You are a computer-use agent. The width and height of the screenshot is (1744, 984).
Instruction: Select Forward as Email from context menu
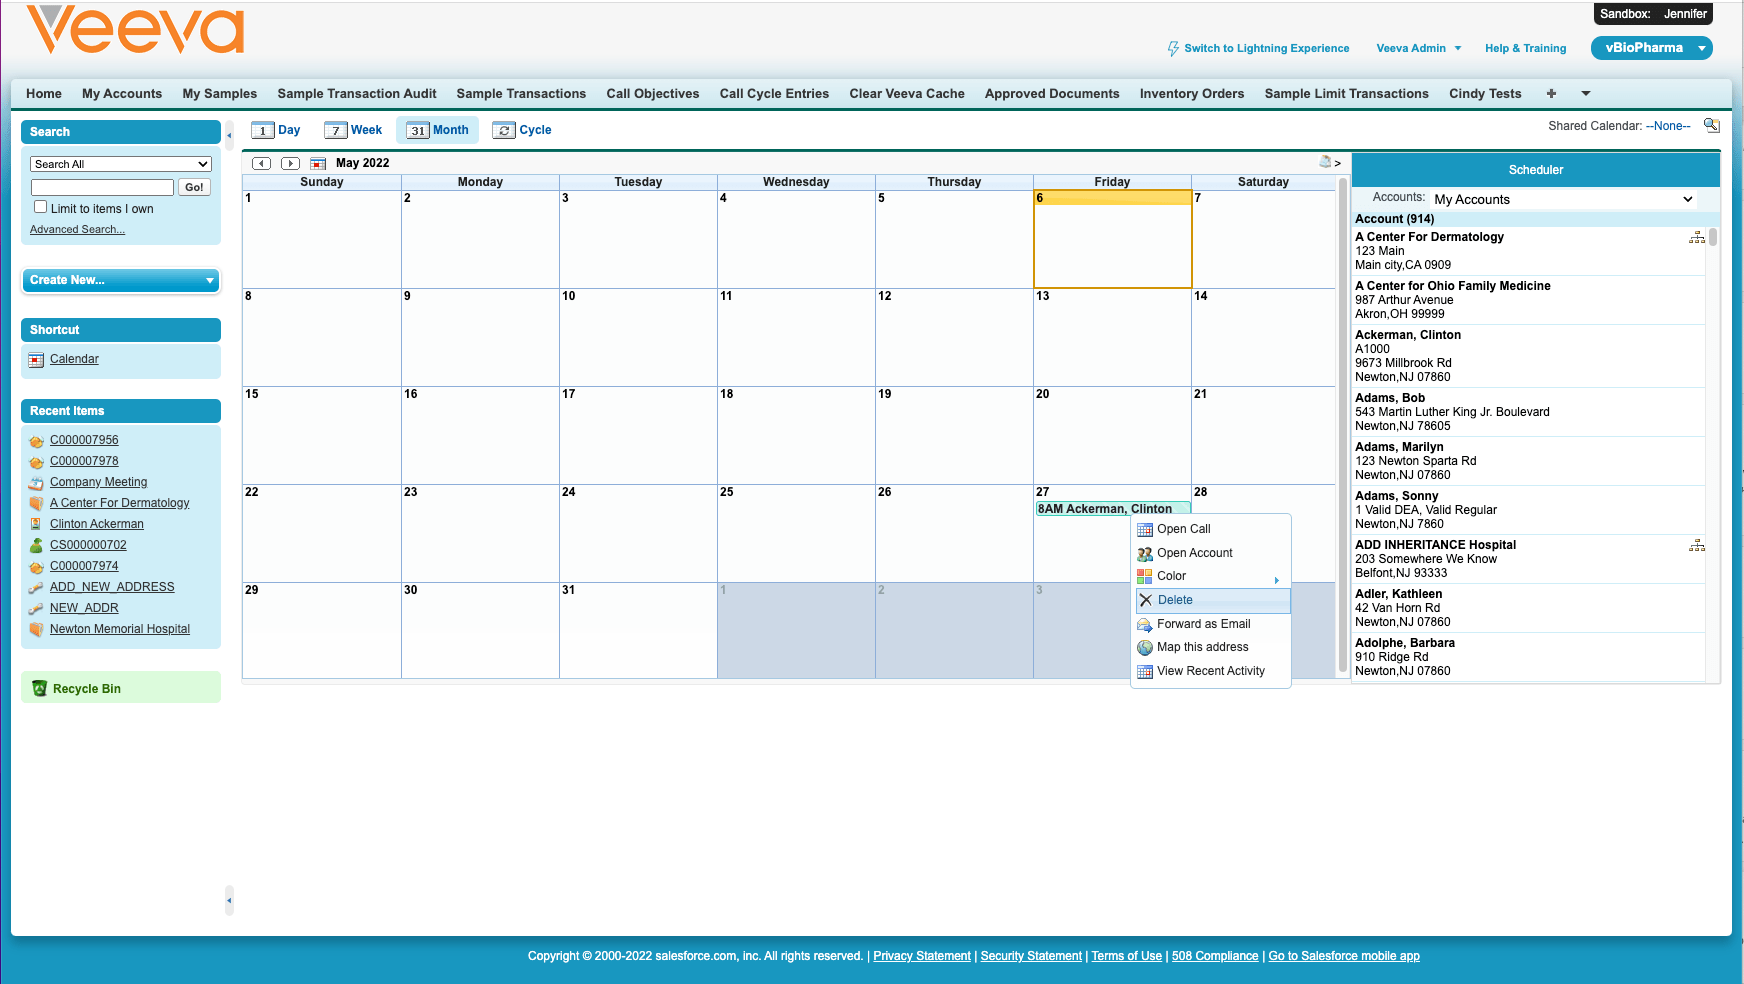tap(1203, 623)
